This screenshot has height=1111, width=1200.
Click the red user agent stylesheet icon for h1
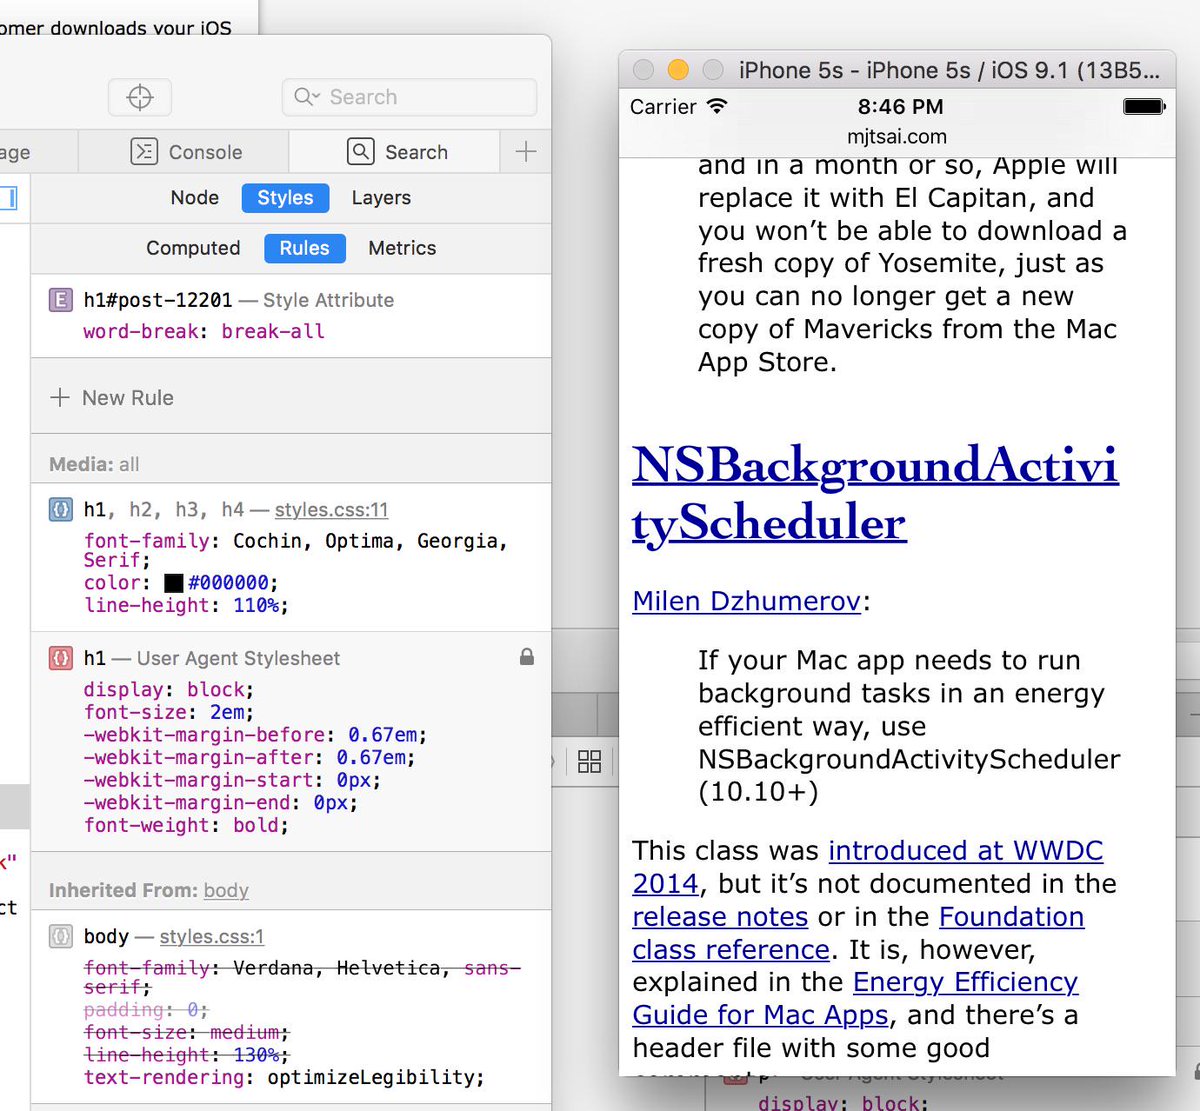61,658
